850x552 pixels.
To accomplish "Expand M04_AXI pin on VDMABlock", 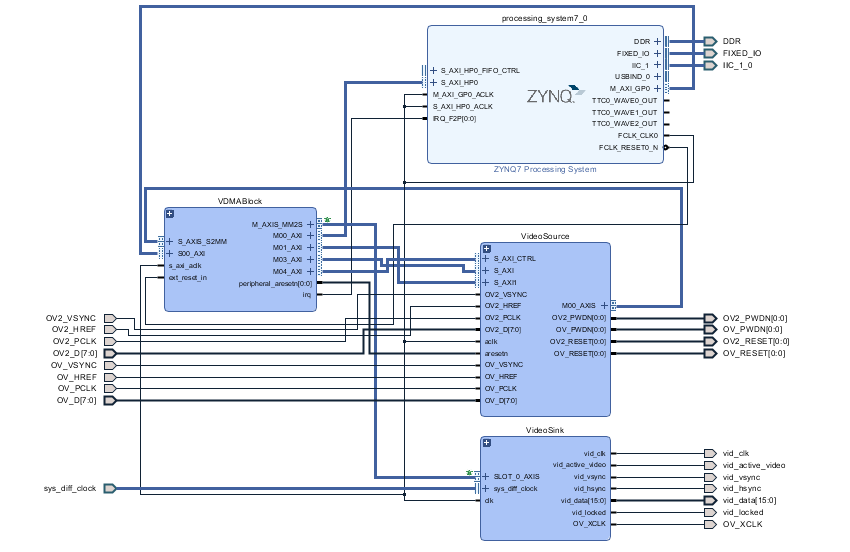I will 310,271.
